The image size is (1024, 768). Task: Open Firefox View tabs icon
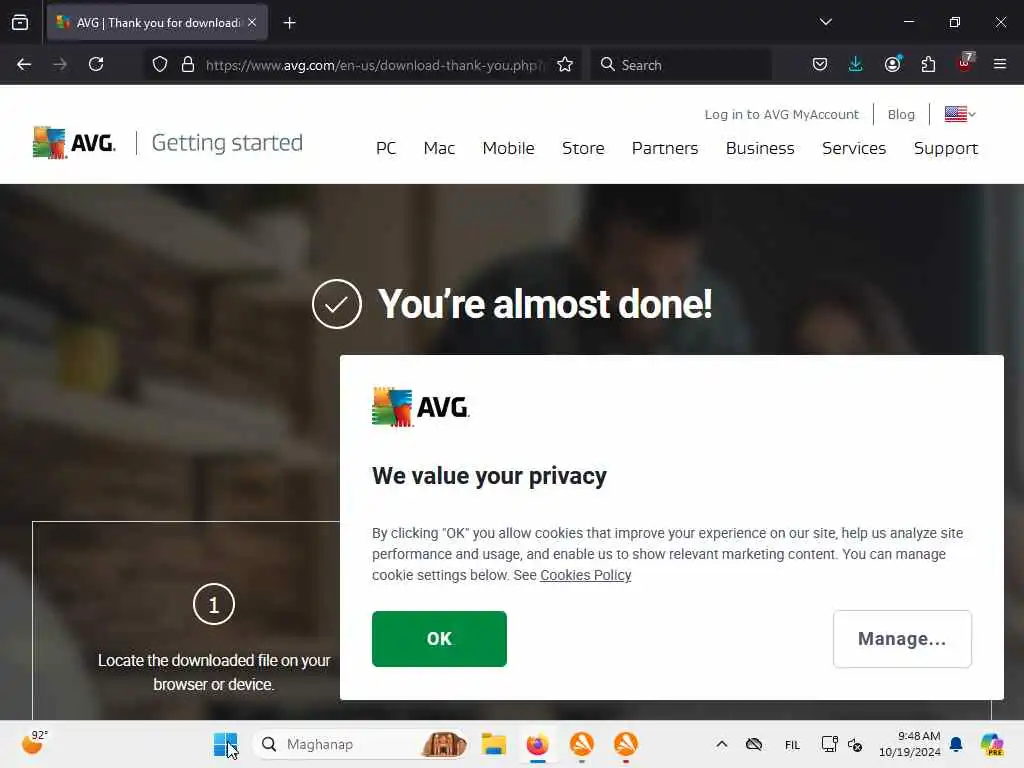(20, 23)
